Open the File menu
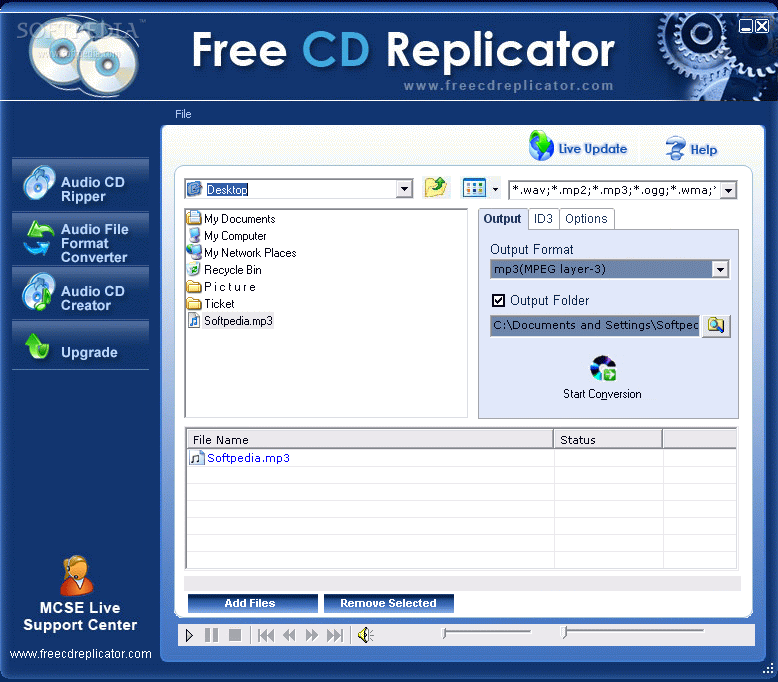Image resolution: width=778 pixels, height=682 pixels. coord(183,114)
